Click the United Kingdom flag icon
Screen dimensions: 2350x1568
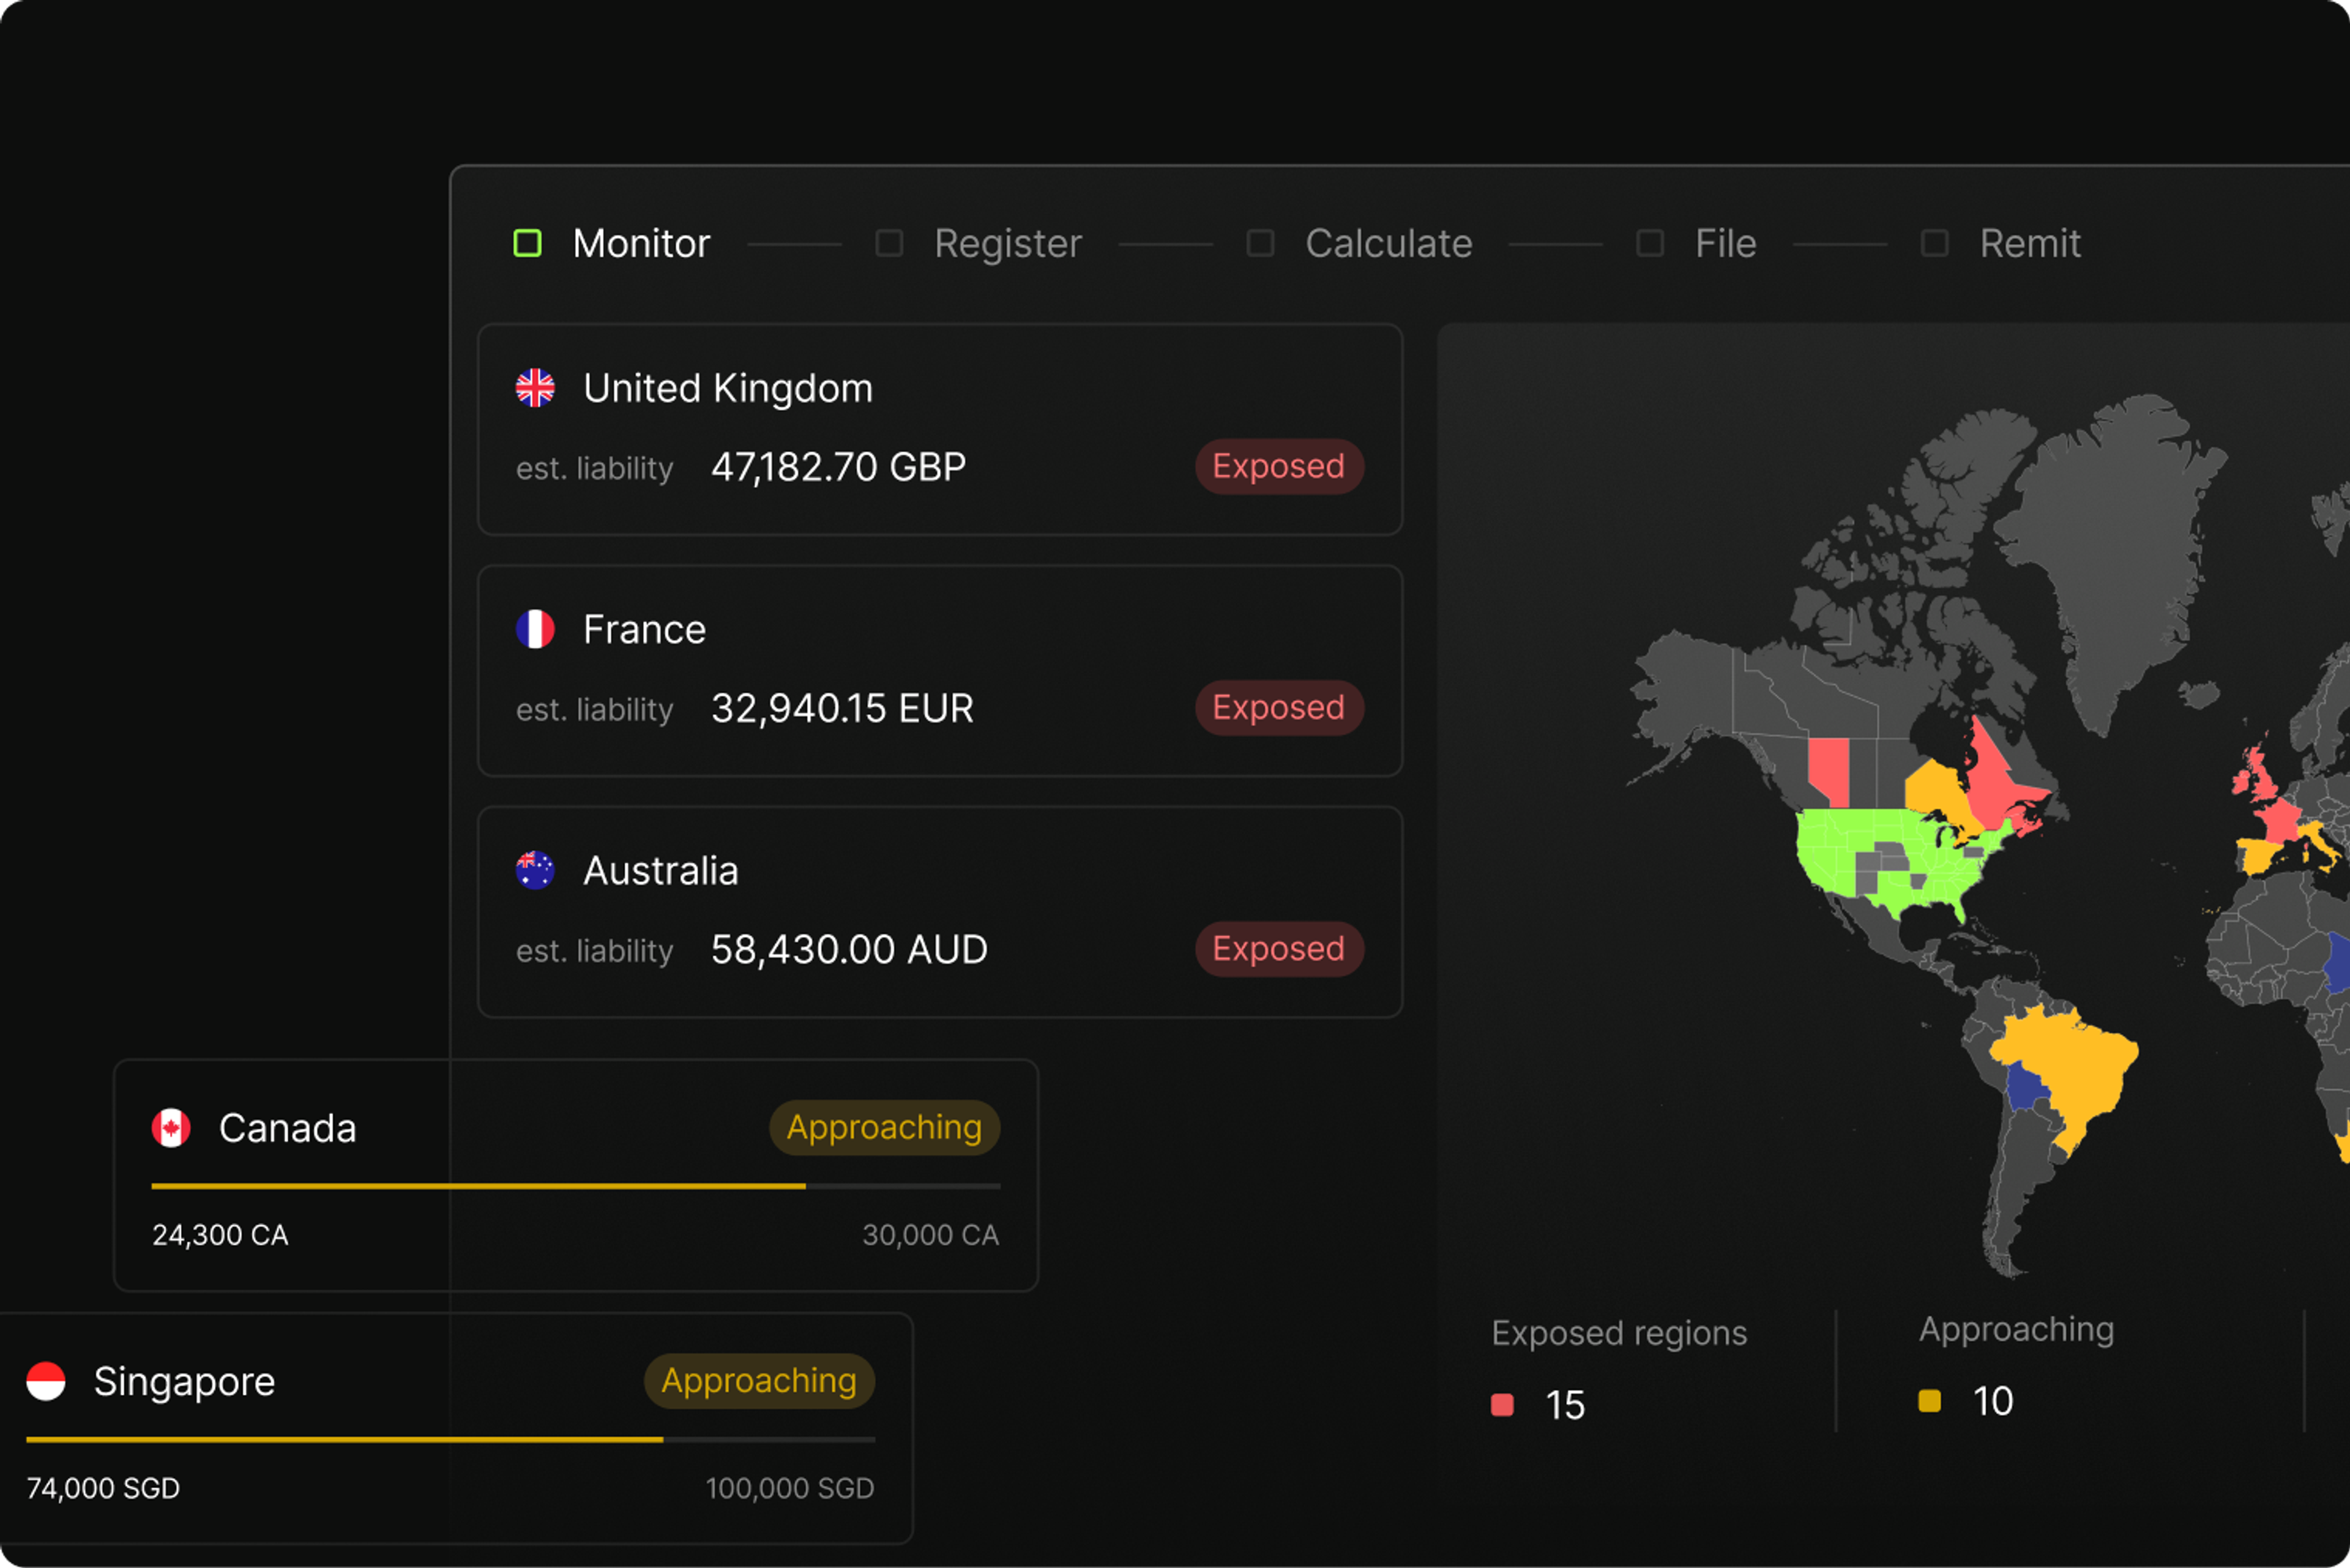click(535, 388)
